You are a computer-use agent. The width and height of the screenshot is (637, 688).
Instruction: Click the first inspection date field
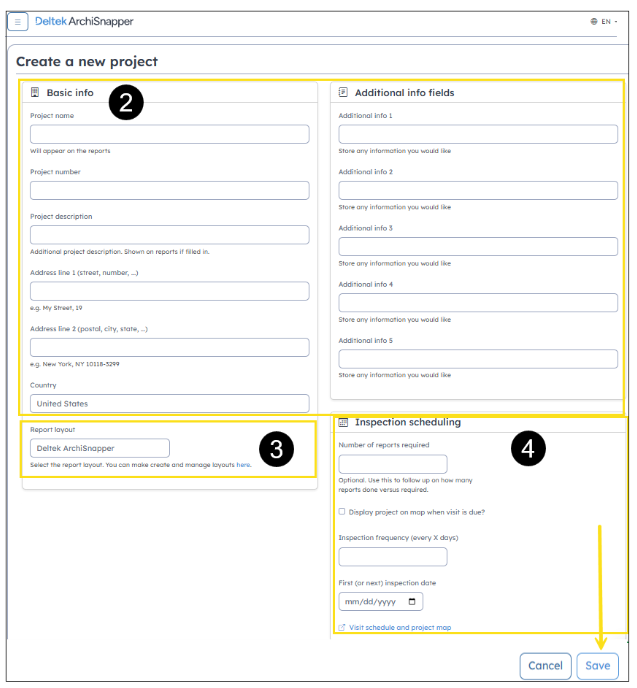point(380,601)
